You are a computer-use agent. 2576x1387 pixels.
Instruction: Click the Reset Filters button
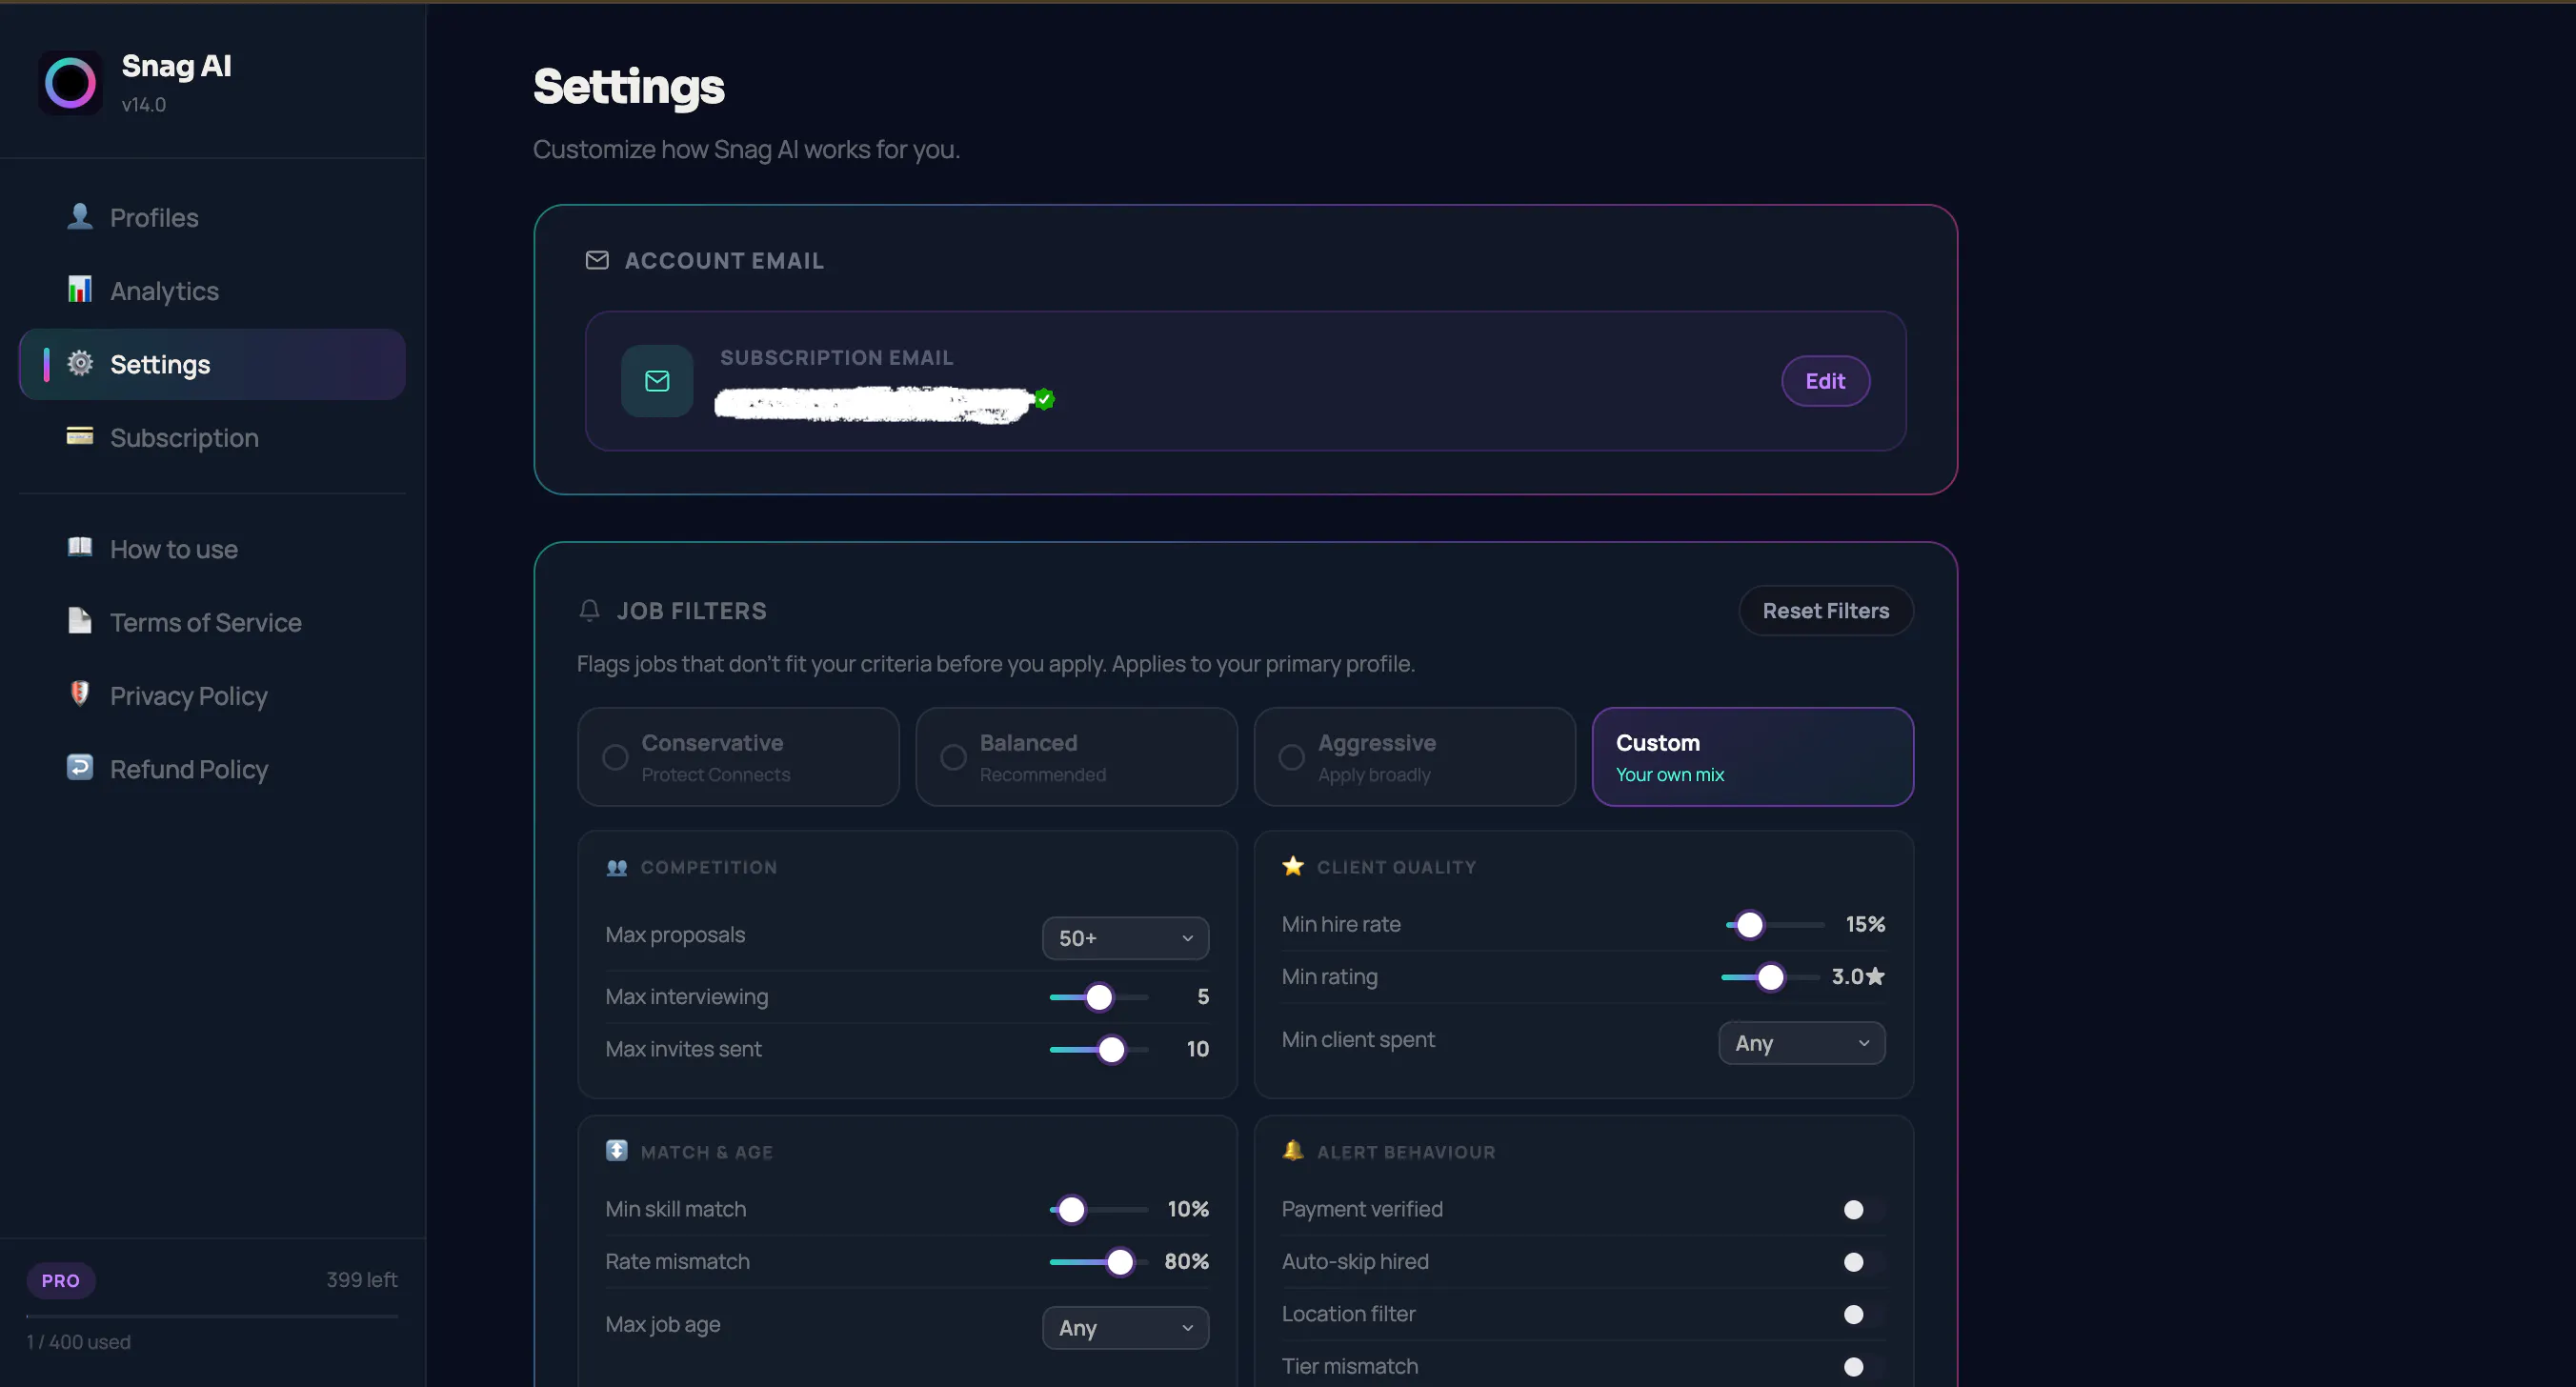(1825, 611)
